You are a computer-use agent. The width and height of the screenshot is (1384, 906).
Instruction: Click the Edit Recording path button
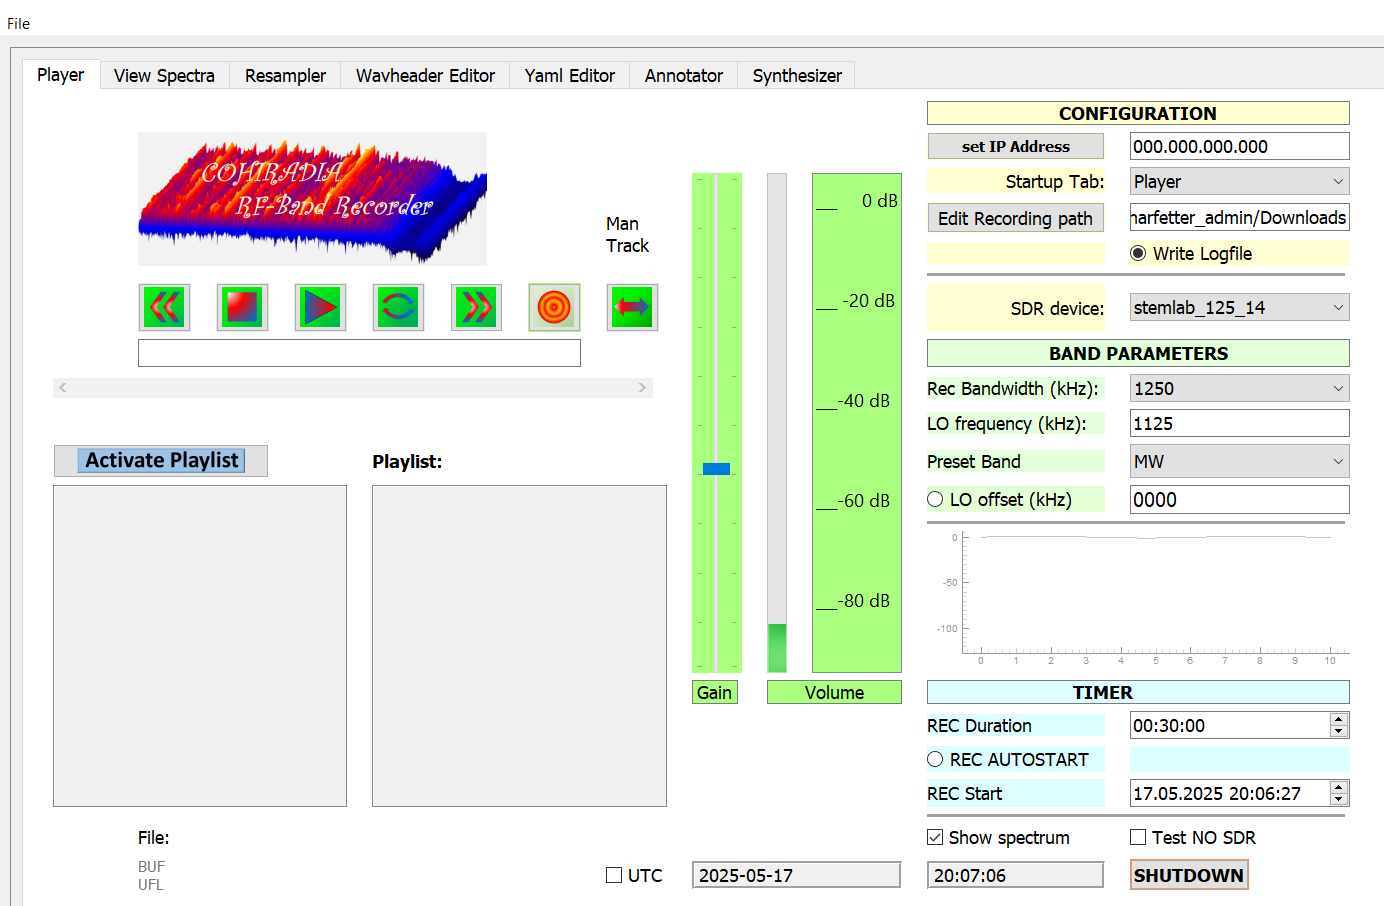click(1015, 218)
